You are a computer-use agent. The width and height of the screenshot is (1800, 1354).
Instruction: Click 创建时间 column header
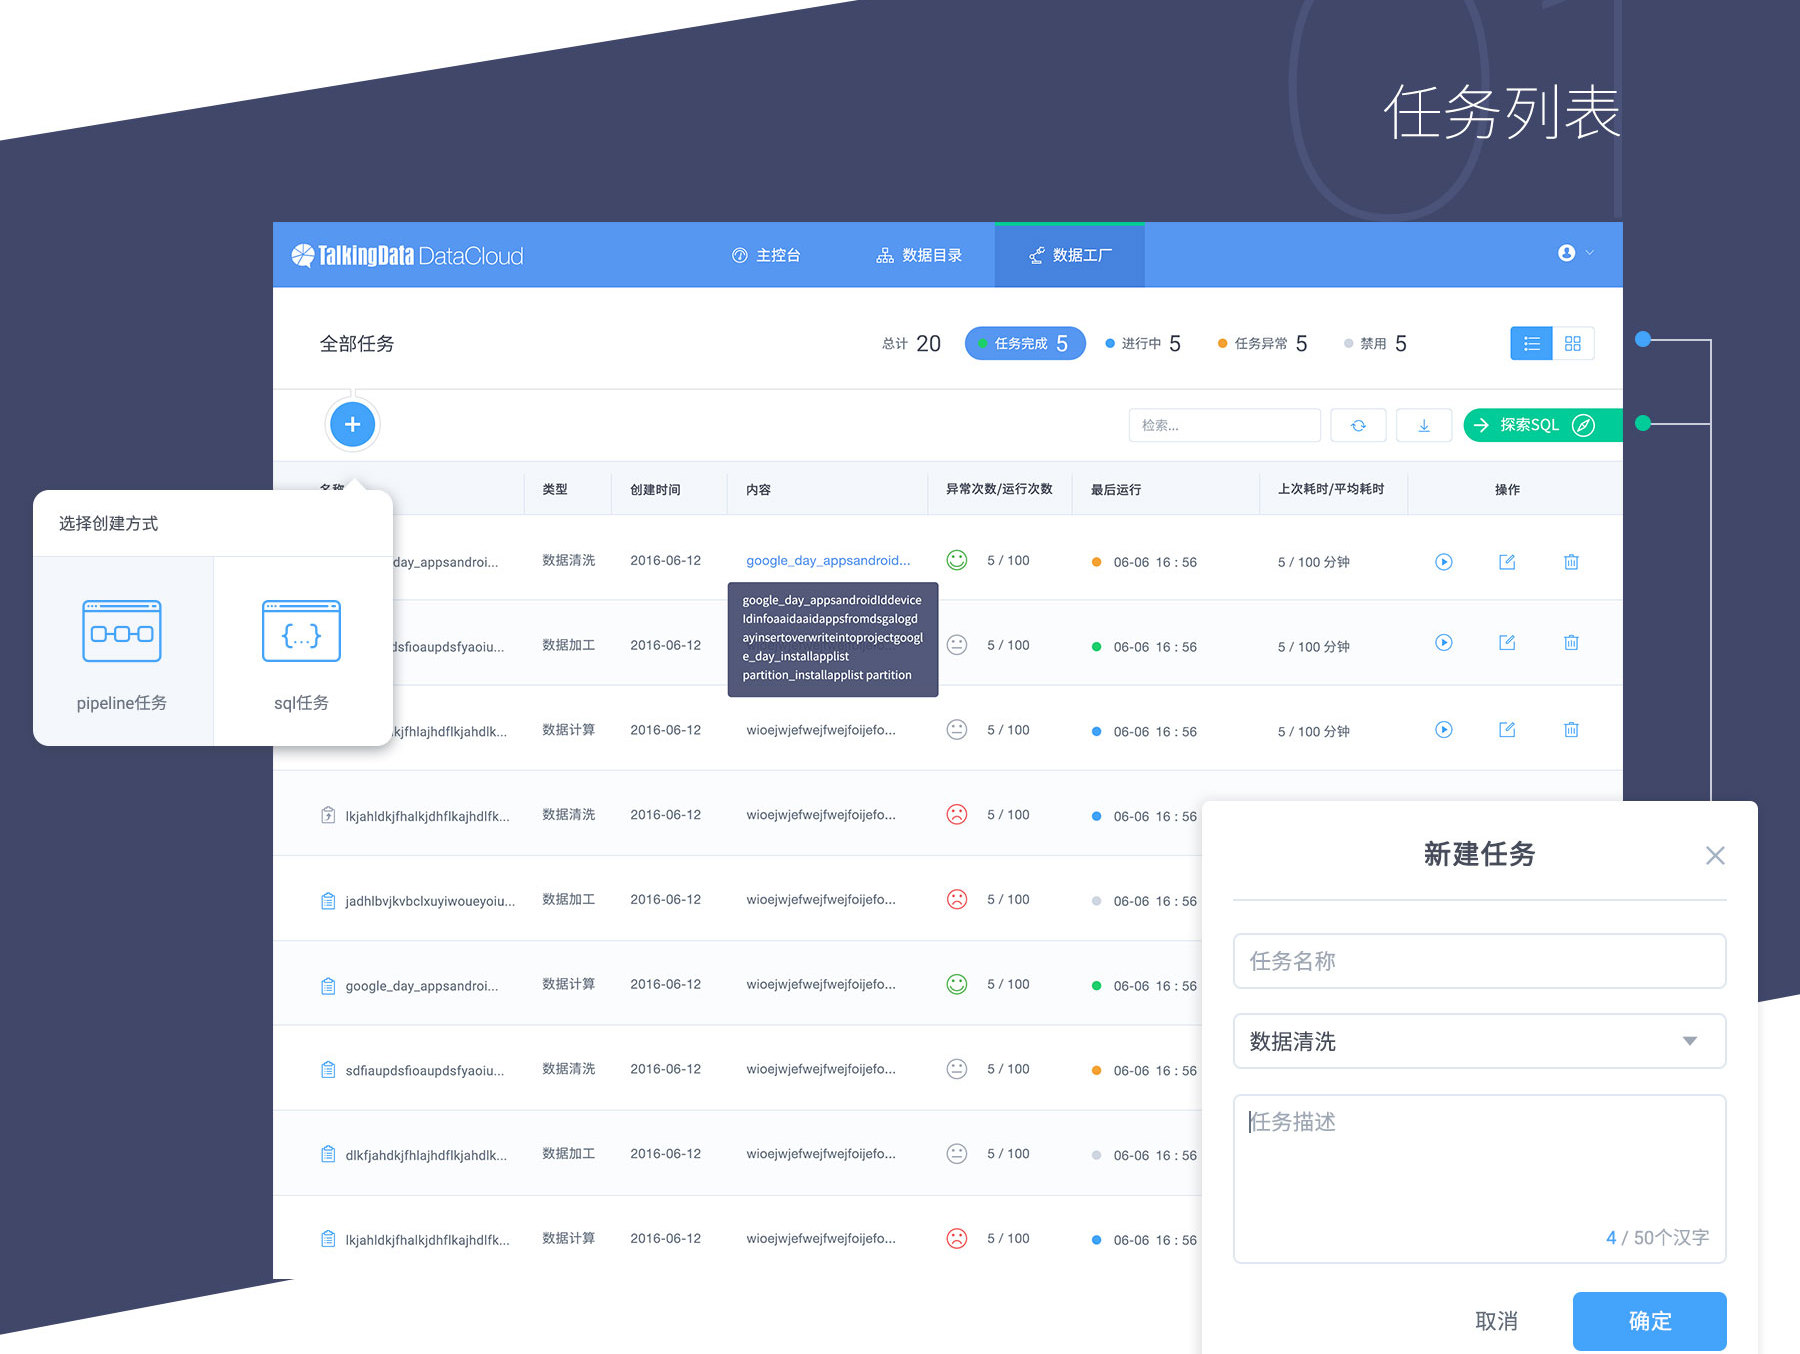tap(655, 489)
